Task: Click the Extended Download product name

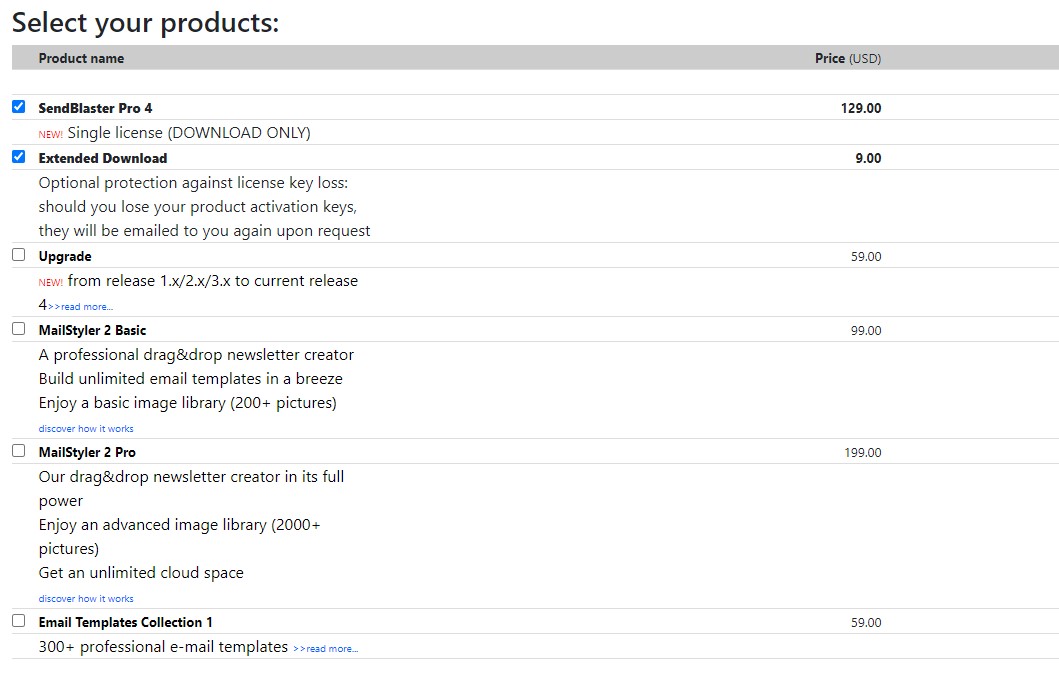Action: 103,158
